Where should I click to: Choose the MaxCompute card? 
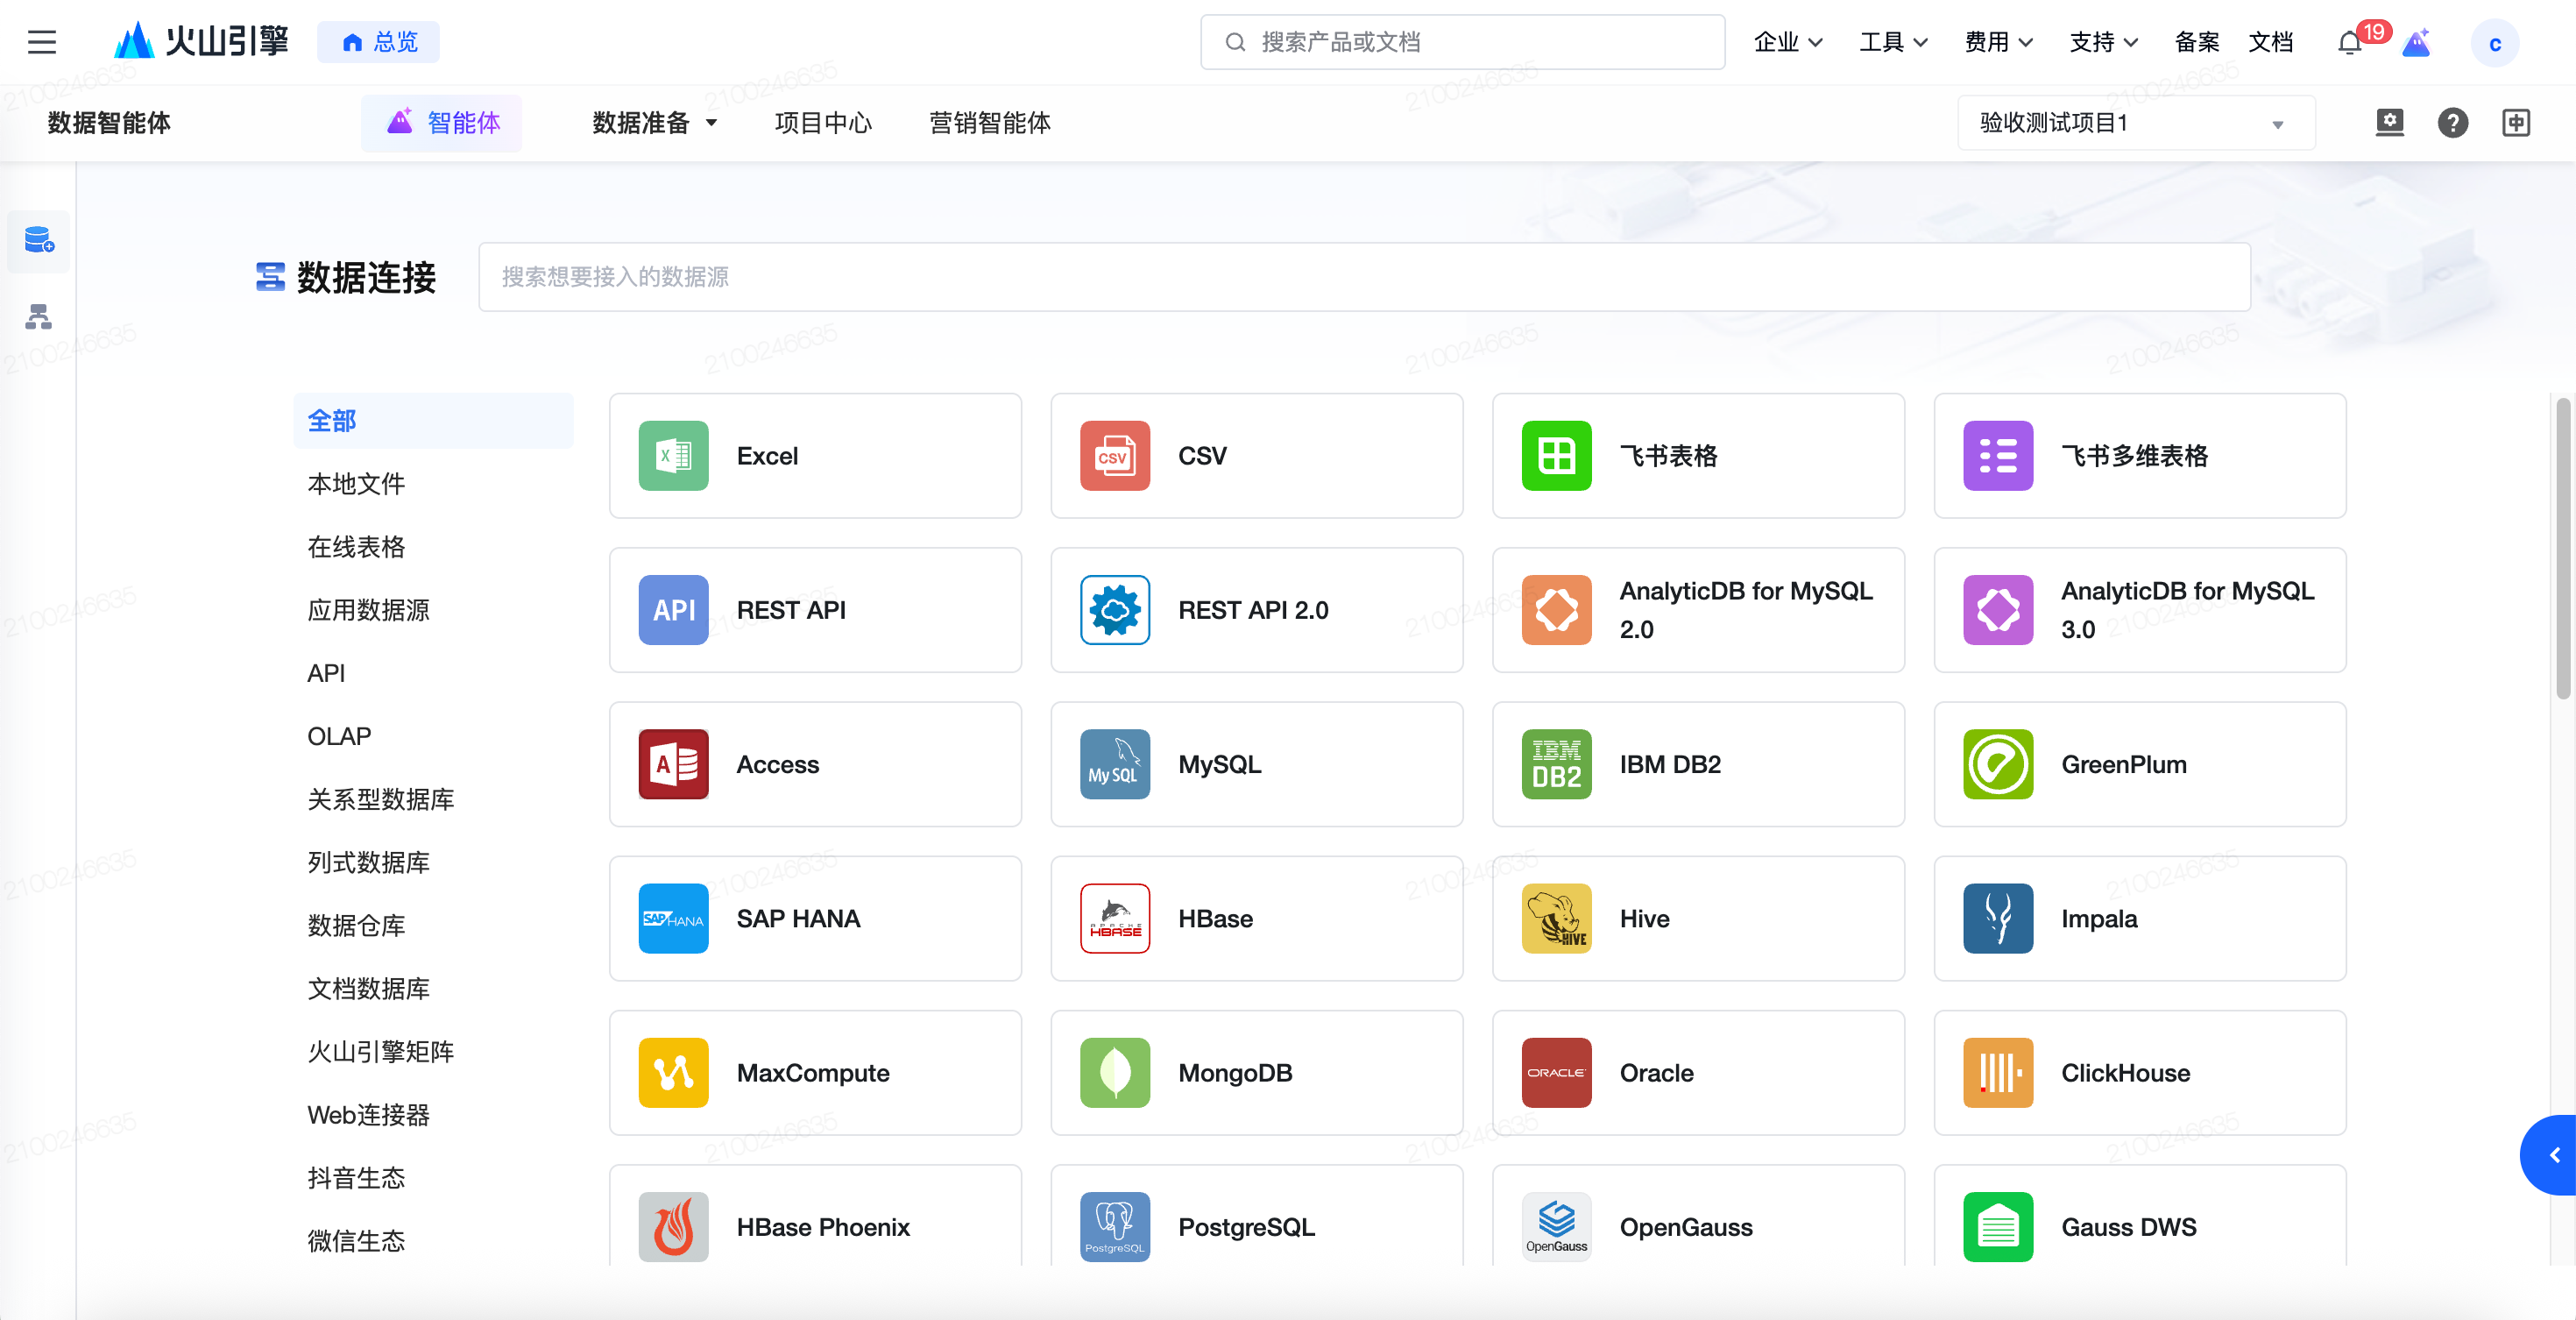pyautogui.click(x=815, y=1072)
